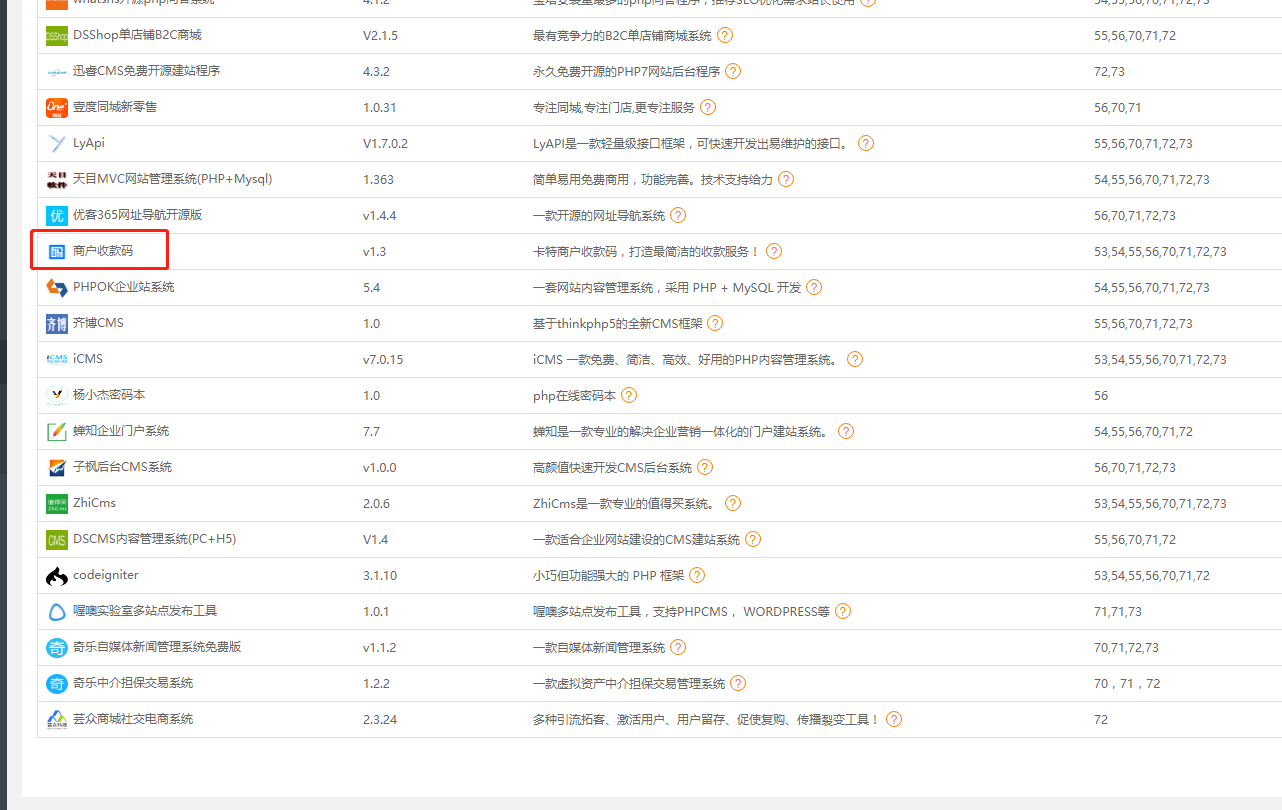Select the codeigniter name text

tap(106, 575)
